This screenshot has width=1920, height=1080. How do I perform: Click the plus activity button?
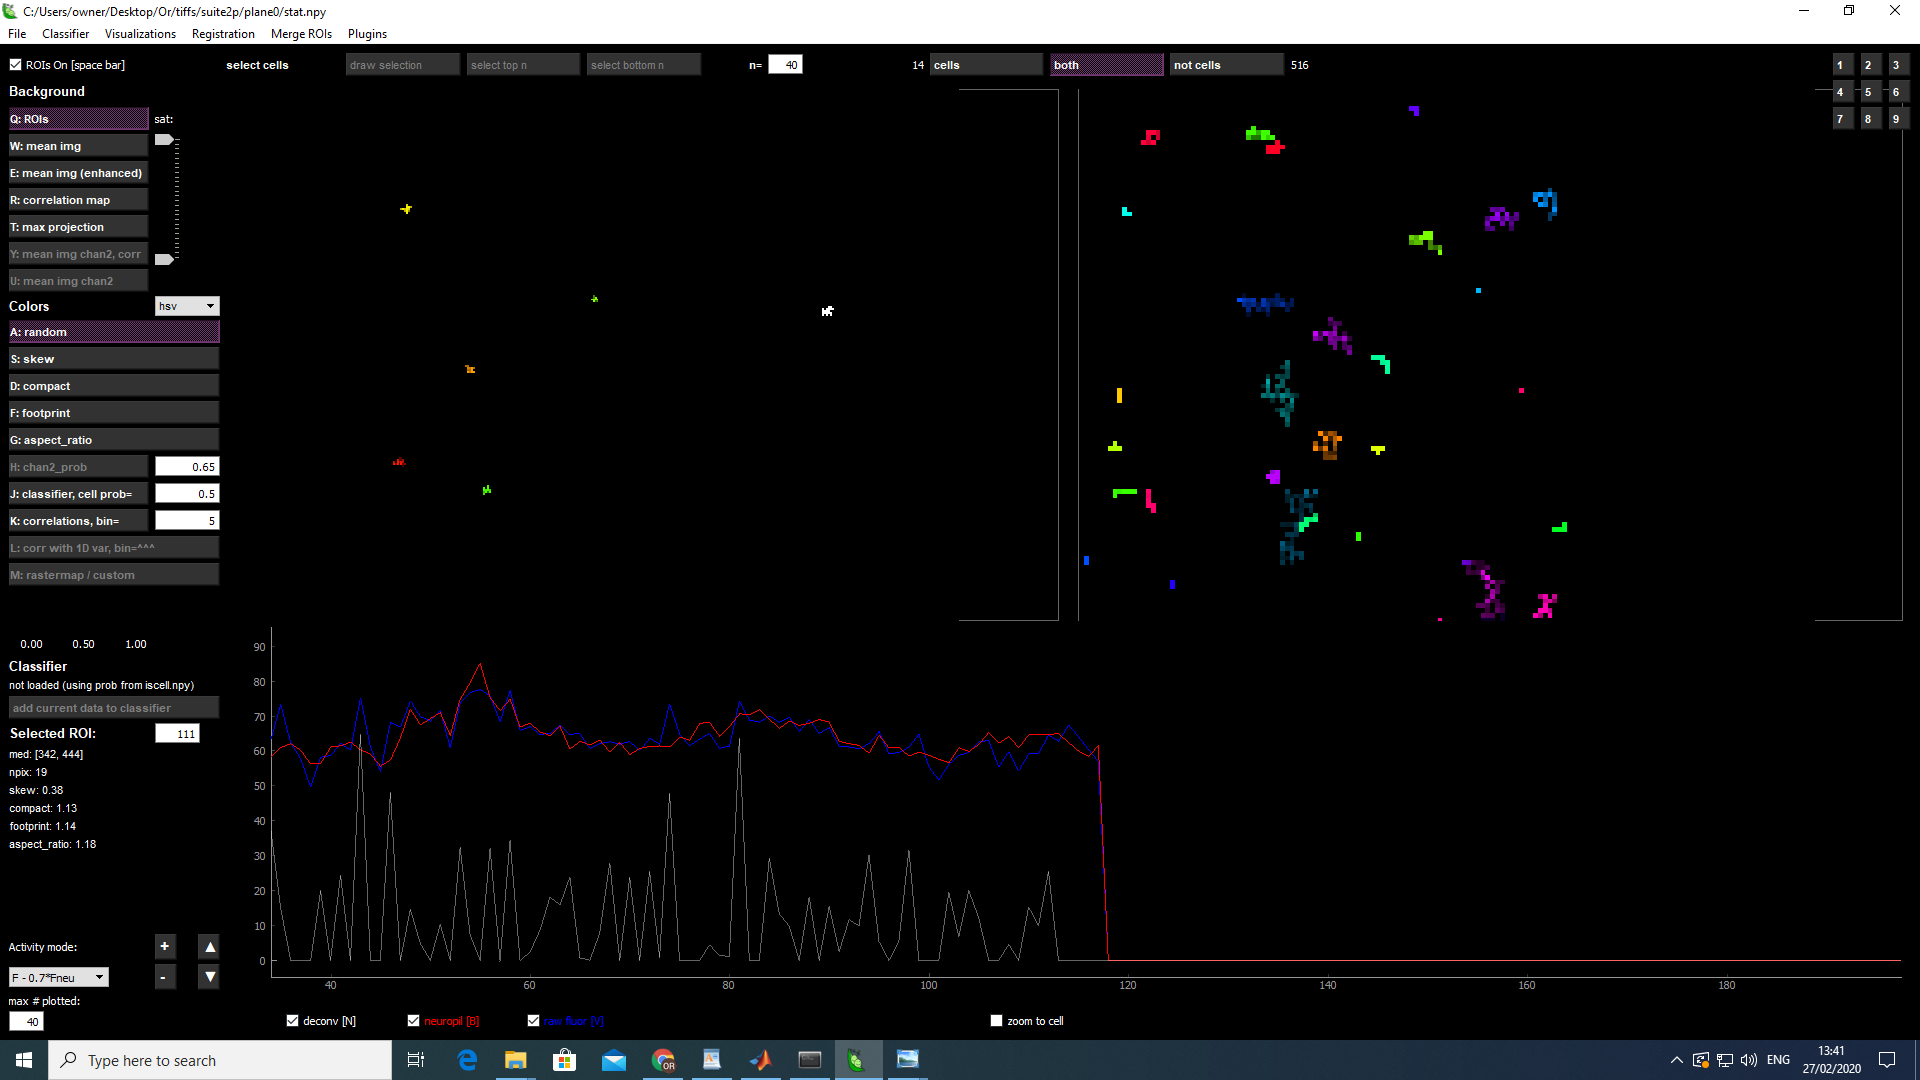165,946
